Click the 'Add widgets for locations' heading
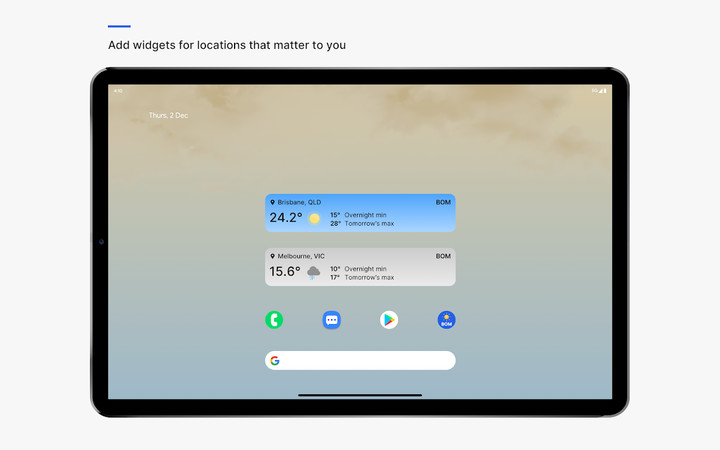720x450 pixels. [227, 45]
